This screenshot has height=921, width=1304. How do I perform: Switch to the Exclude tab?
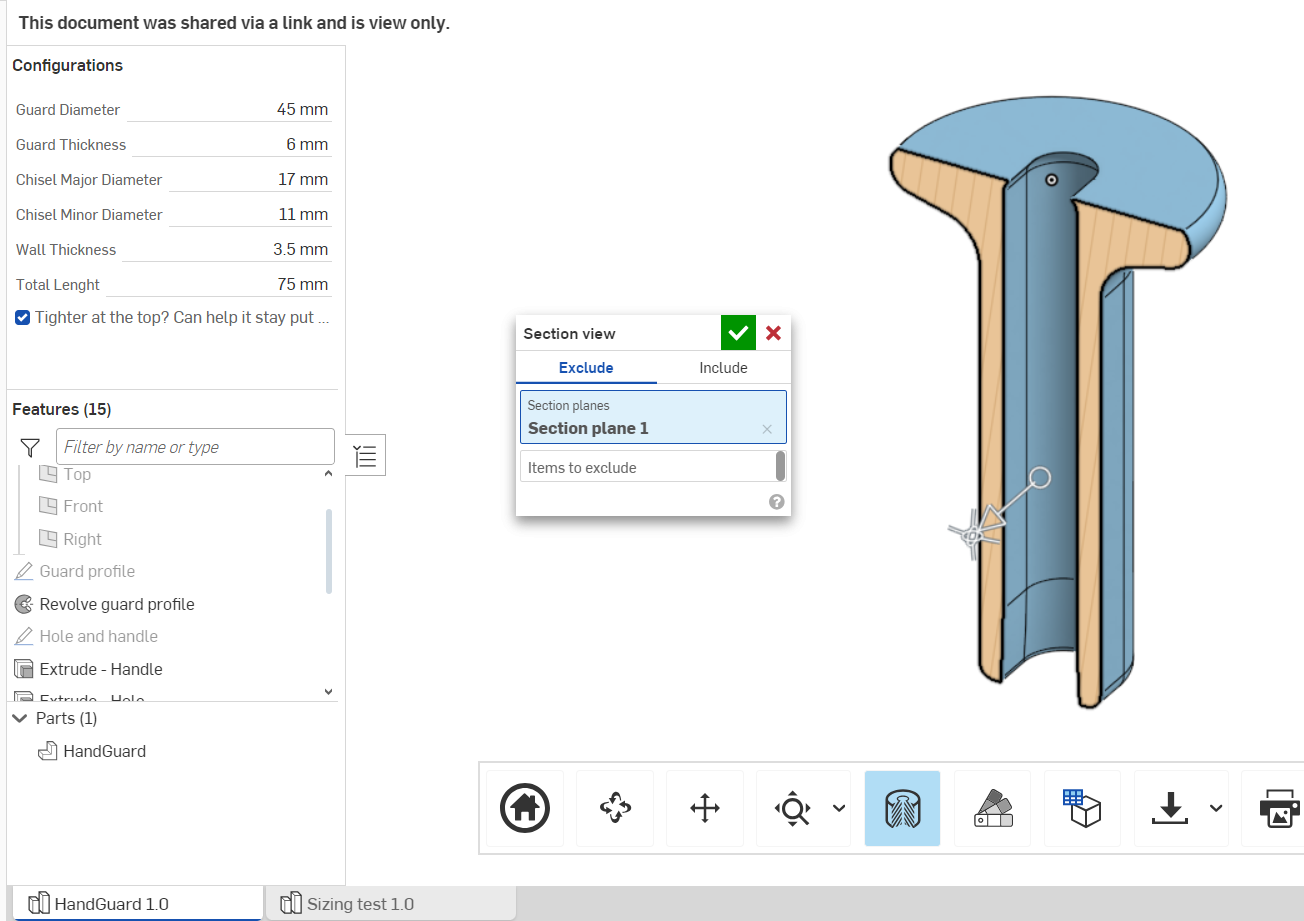(x=586, y=368)
